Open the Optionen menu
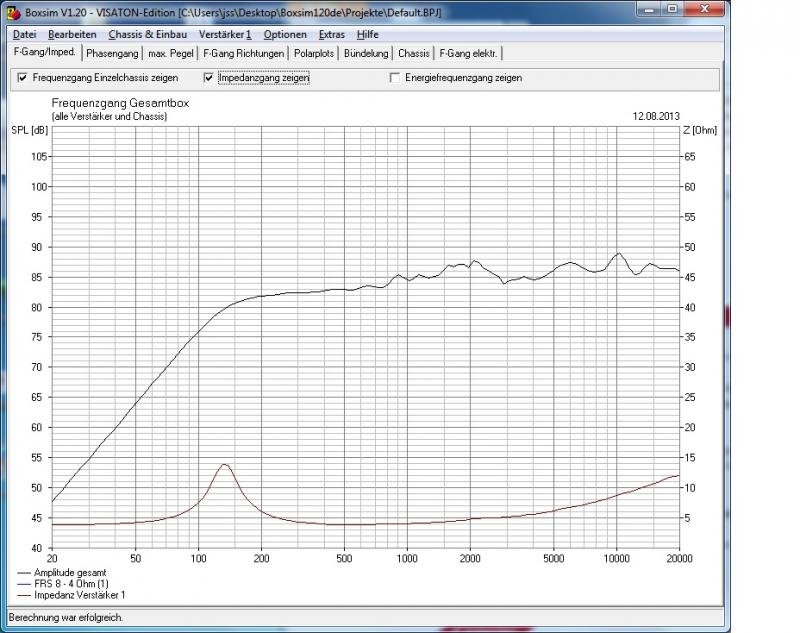This screenshot has width=800, height=633. pyautogui.click(x=285, y=34)
